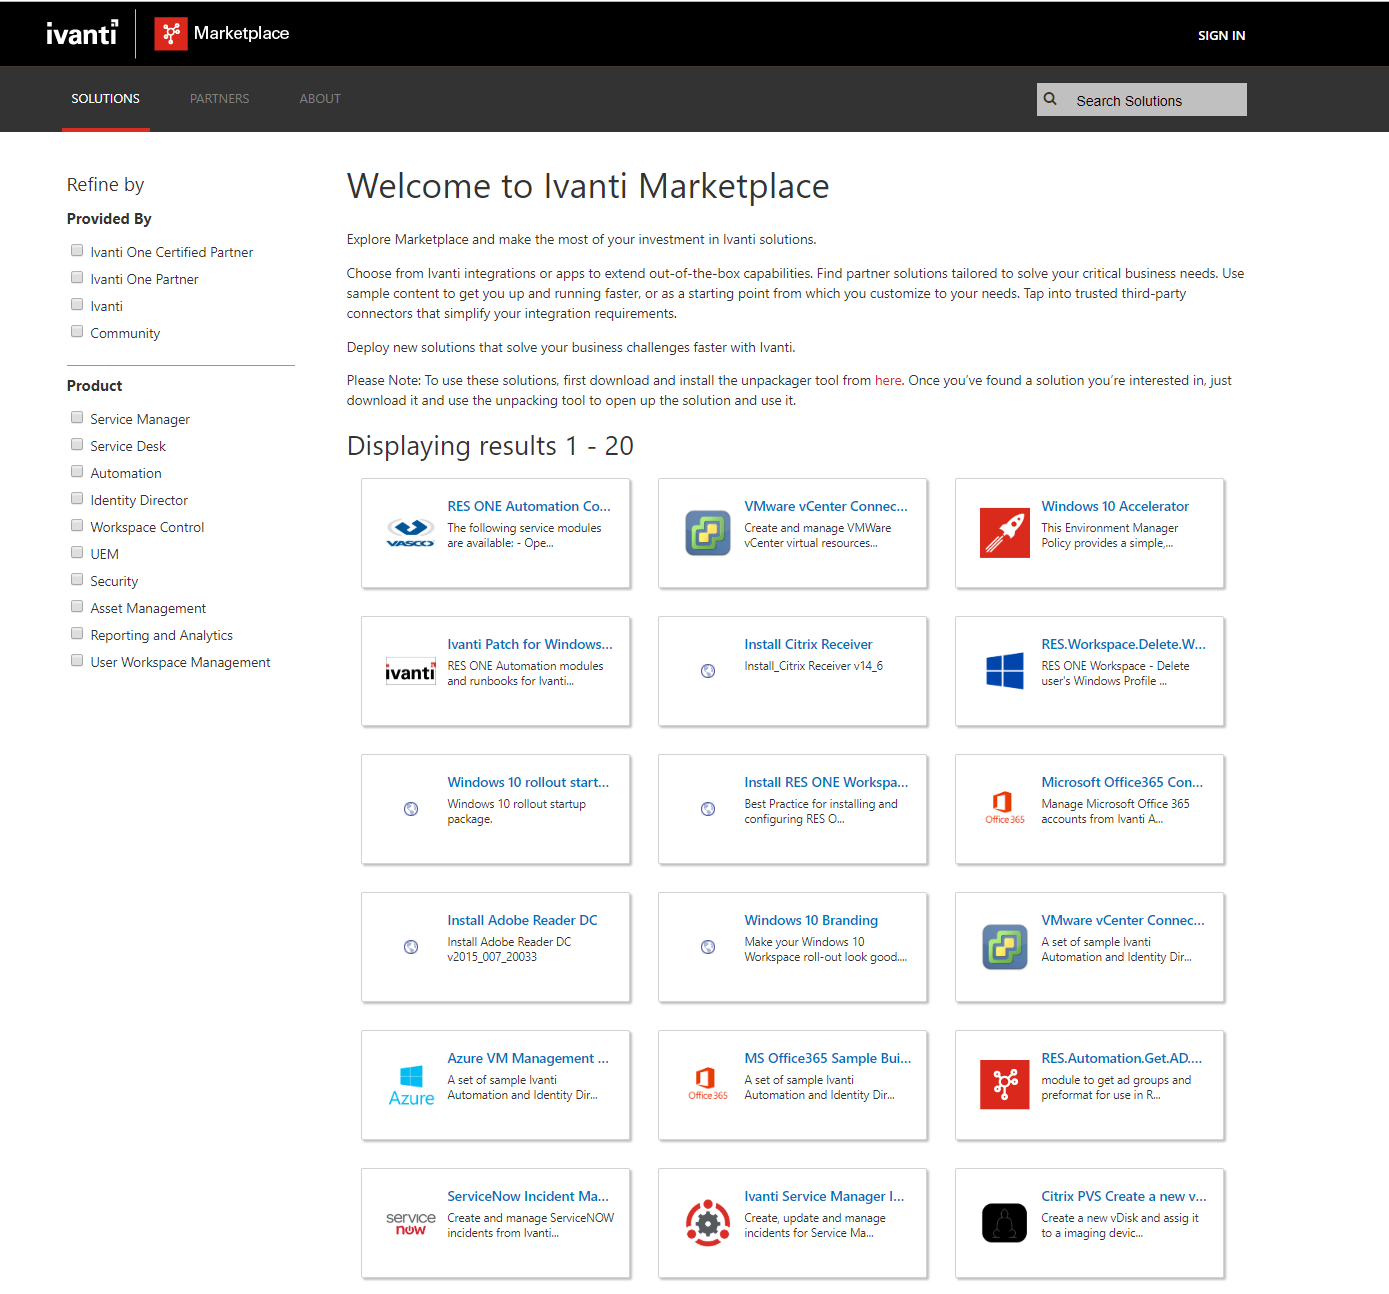Open the About tab
Screen dimensions: 1389x1294
(x=320, y=99)
